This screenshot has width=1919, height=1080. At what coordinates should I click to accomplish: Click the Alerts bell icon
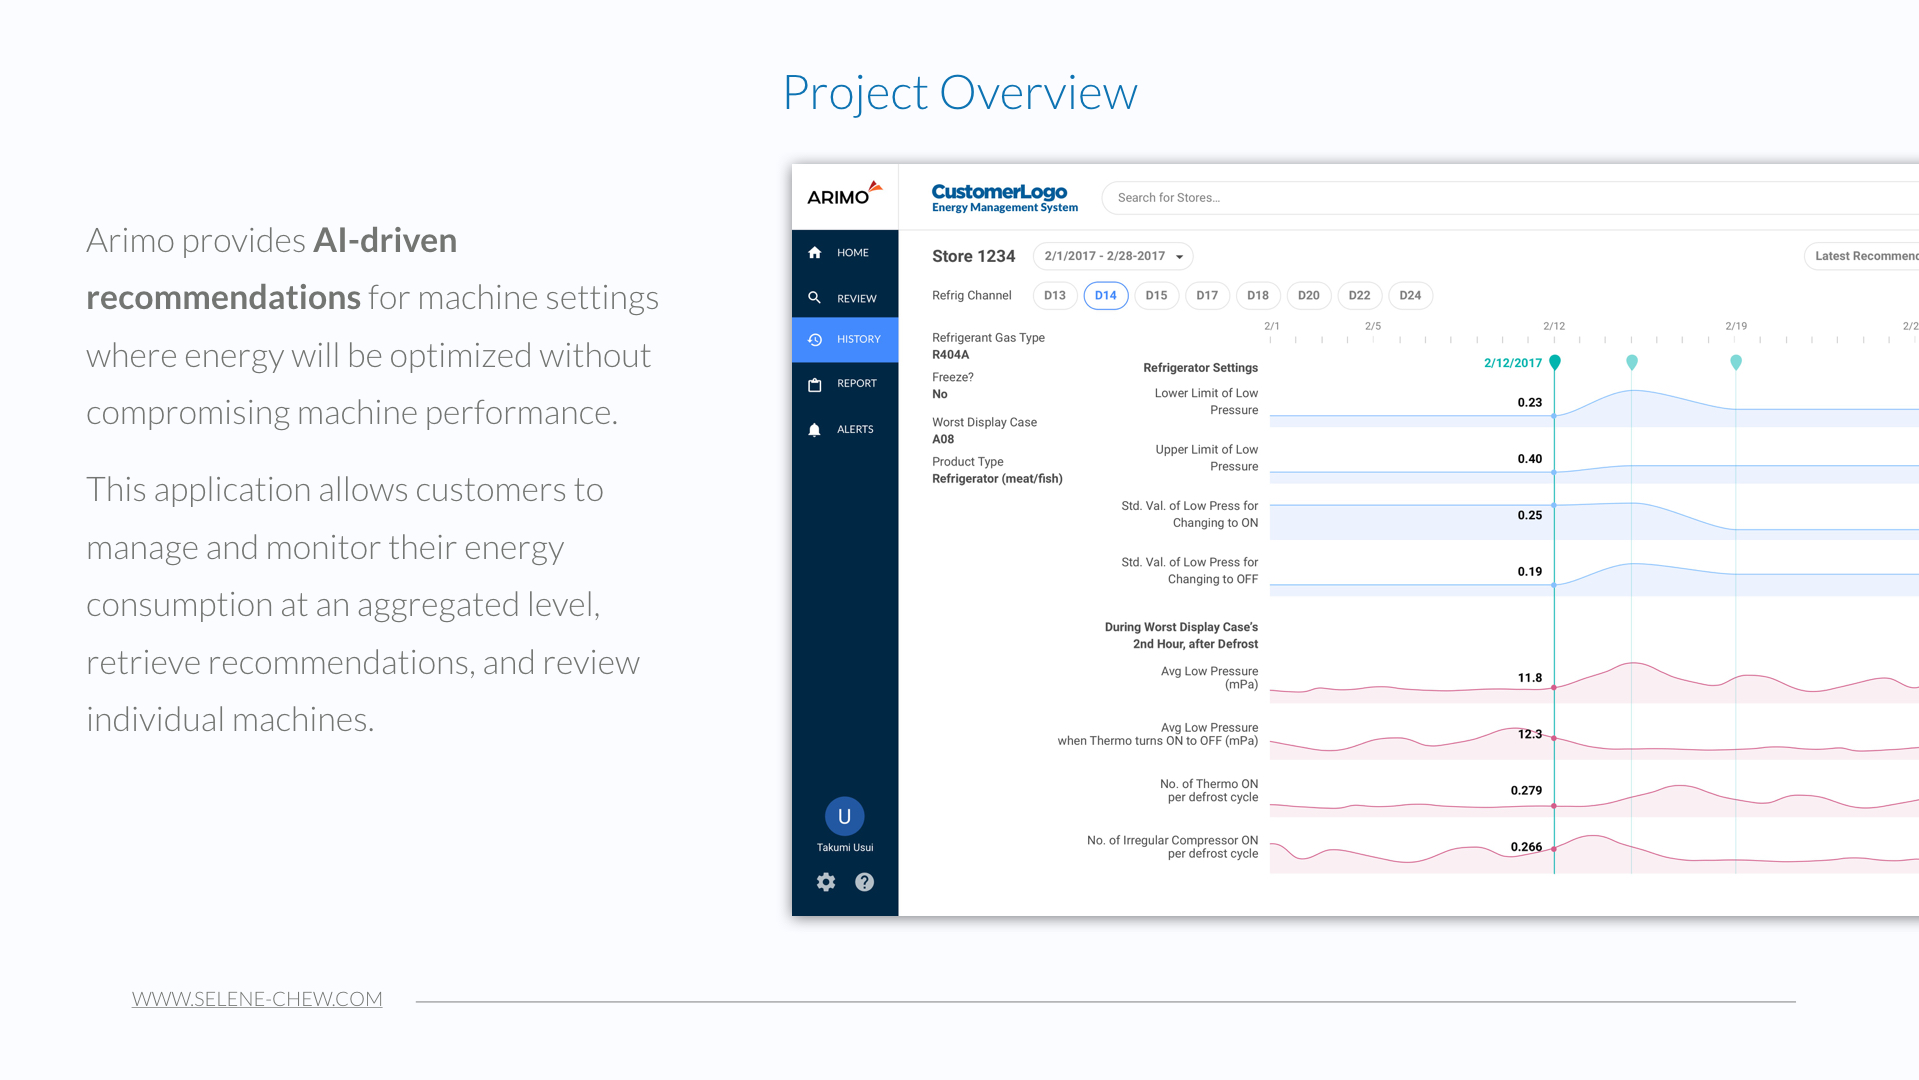click(814, 430)
